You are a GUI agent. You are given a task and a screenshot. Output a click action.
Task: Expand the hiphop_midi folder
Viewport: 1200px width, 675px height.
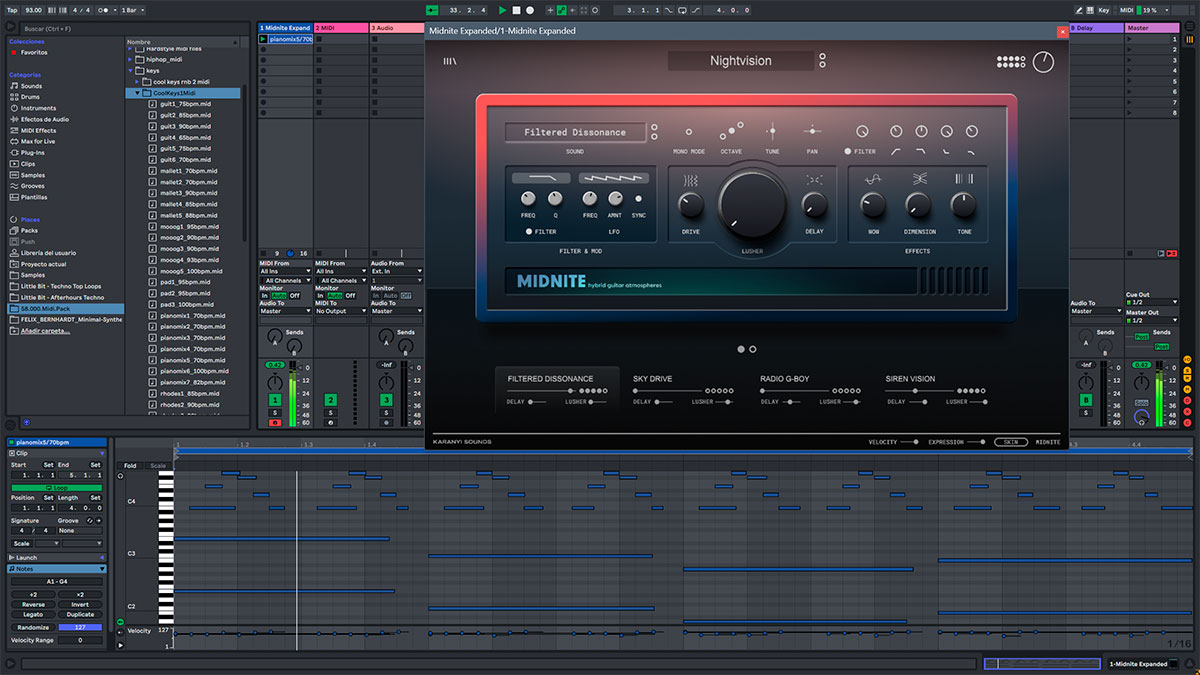click(x=130, y=59)
